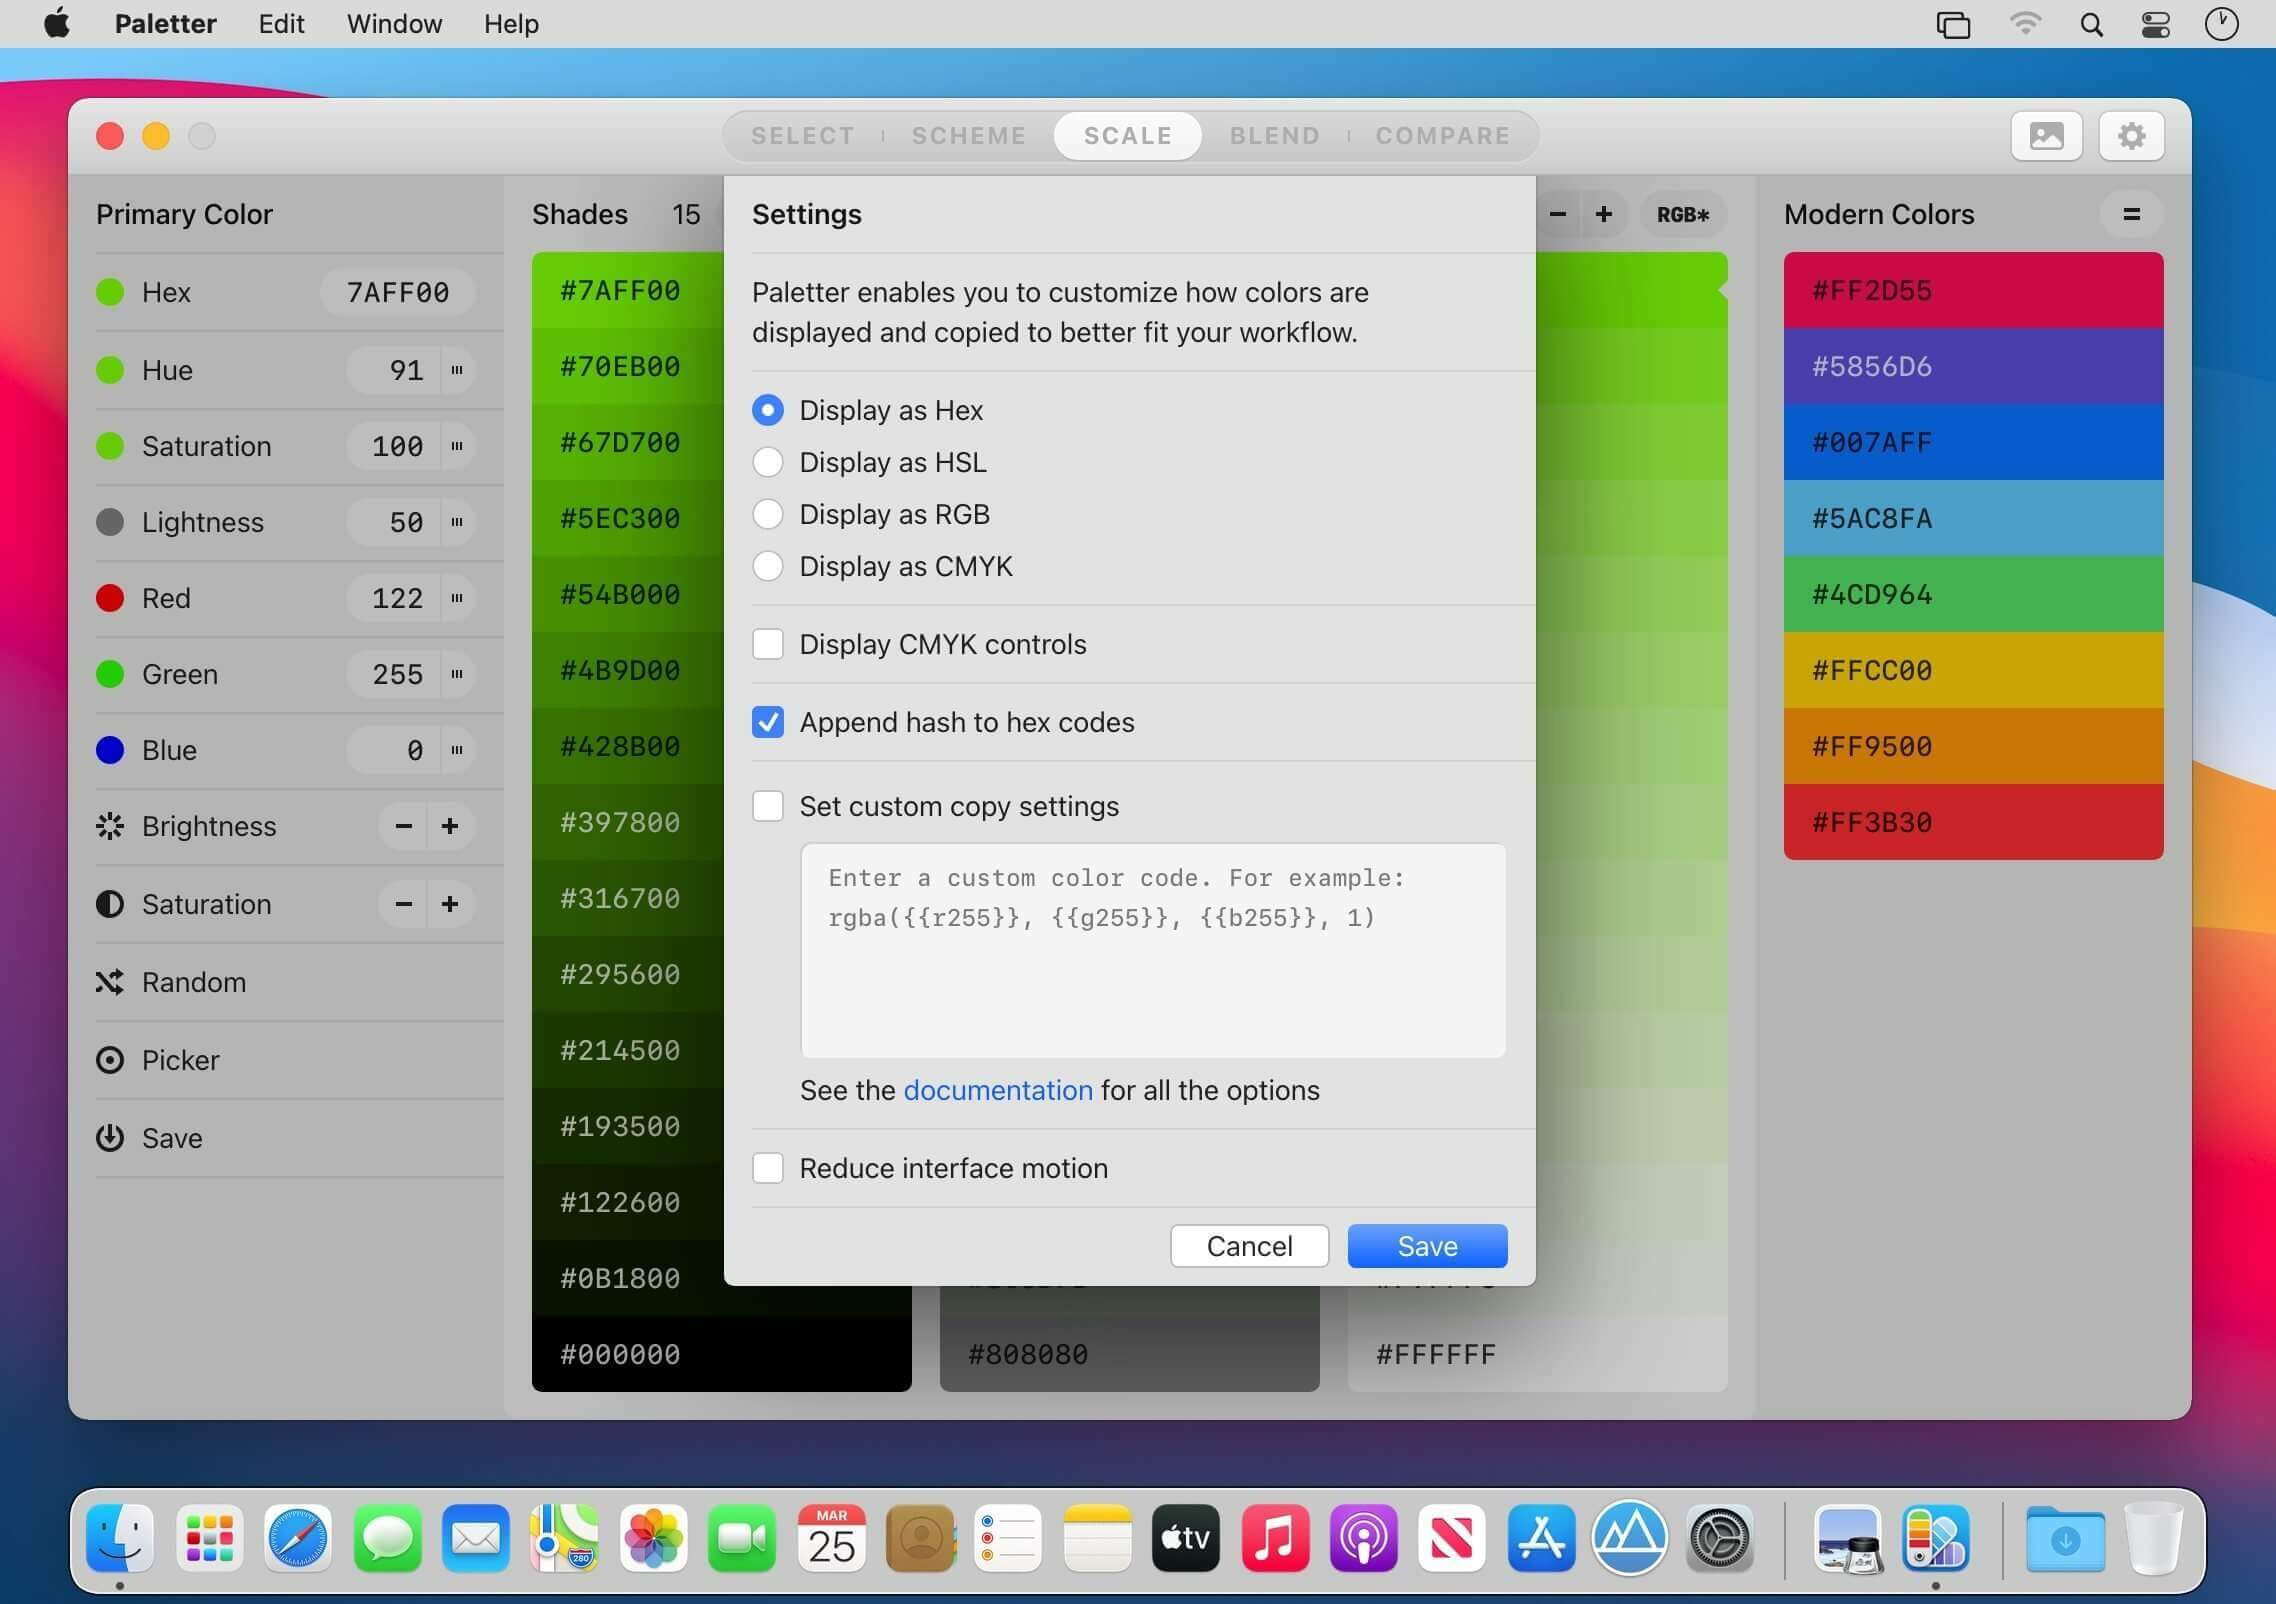The width and height of the screenshot is (2276, 1604).
Task: Open System Preferences from the dock
Action: tap(1719, 1538)
